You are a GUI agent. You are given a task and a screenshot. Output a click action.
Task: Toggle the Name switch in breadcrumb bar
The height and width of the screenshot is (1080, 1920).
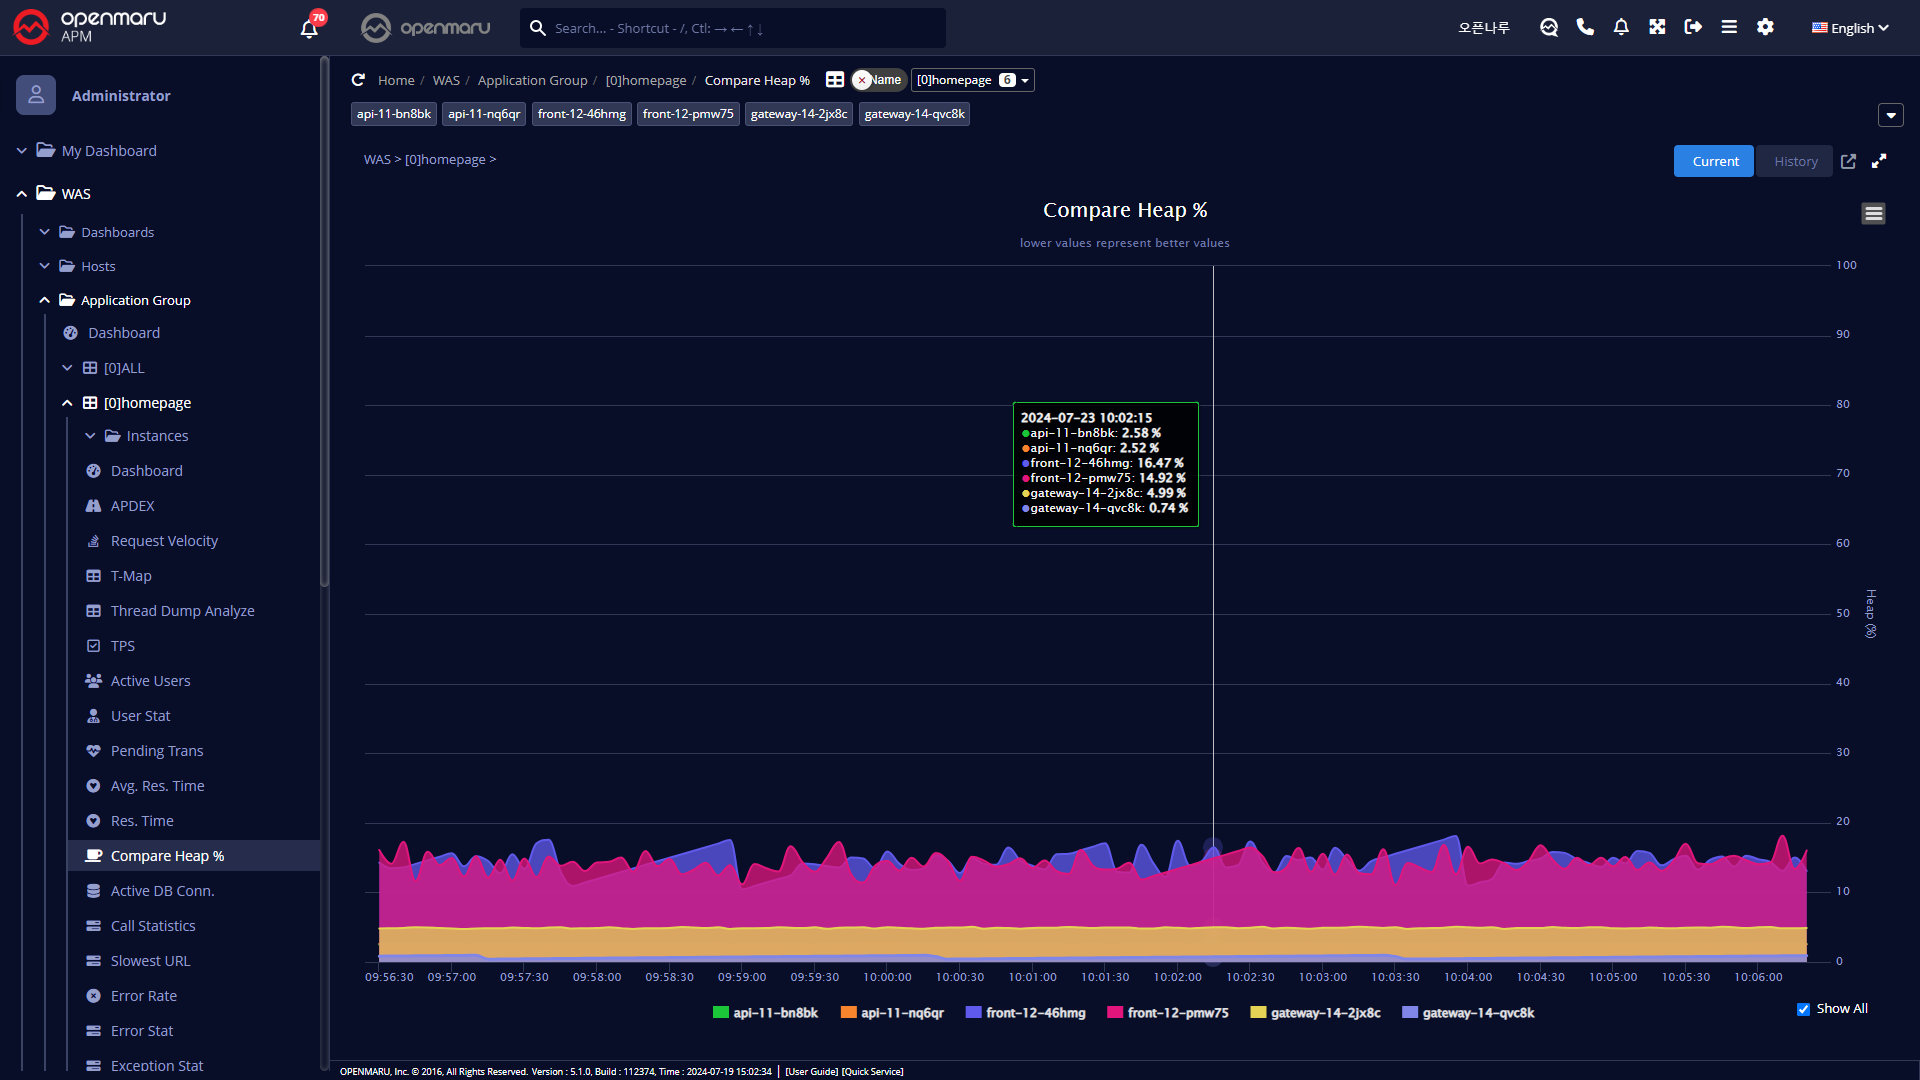pos(878,80)
